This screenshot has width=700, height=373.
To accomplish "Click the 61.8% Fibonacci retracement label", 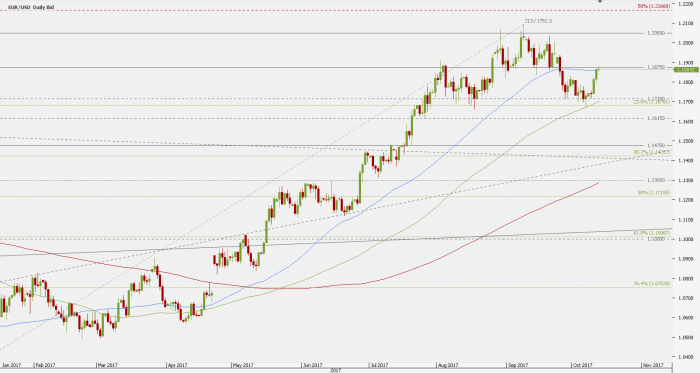I will 652,233.
